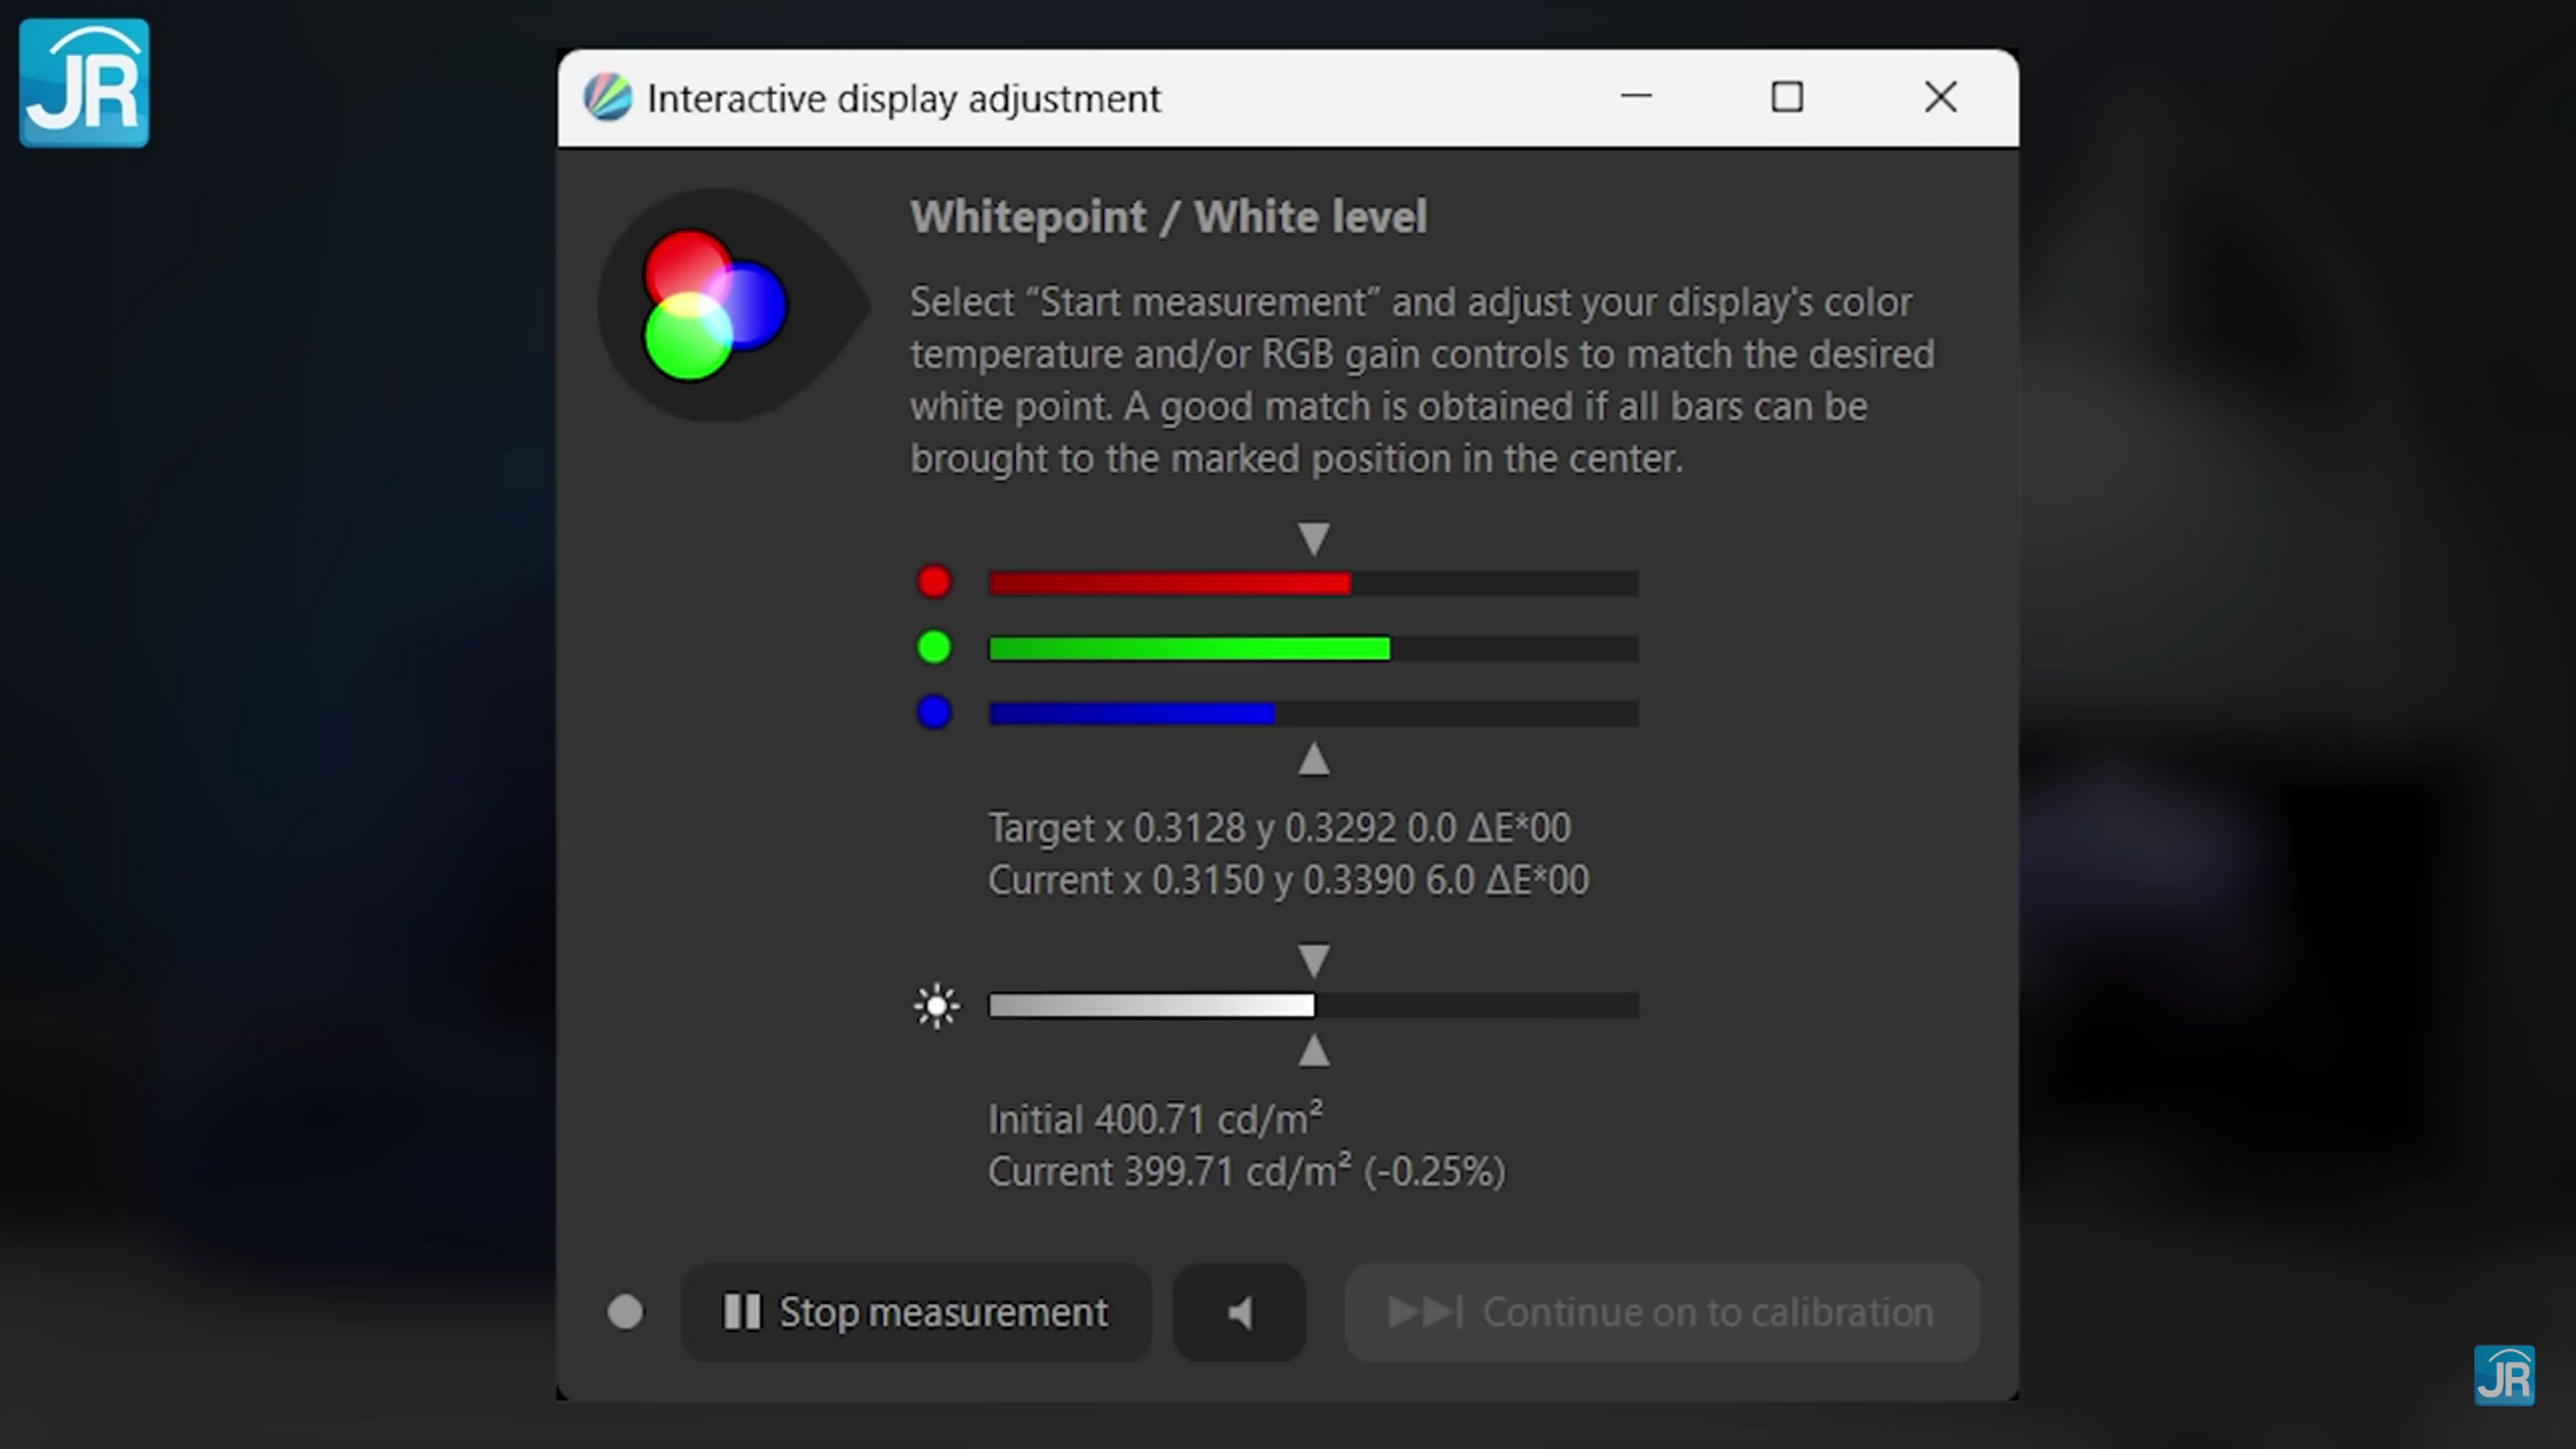The width and height of the screenshot is (2576, 1449).
Task: Click the round measurement status indicator
Action: click(625, 1312)
